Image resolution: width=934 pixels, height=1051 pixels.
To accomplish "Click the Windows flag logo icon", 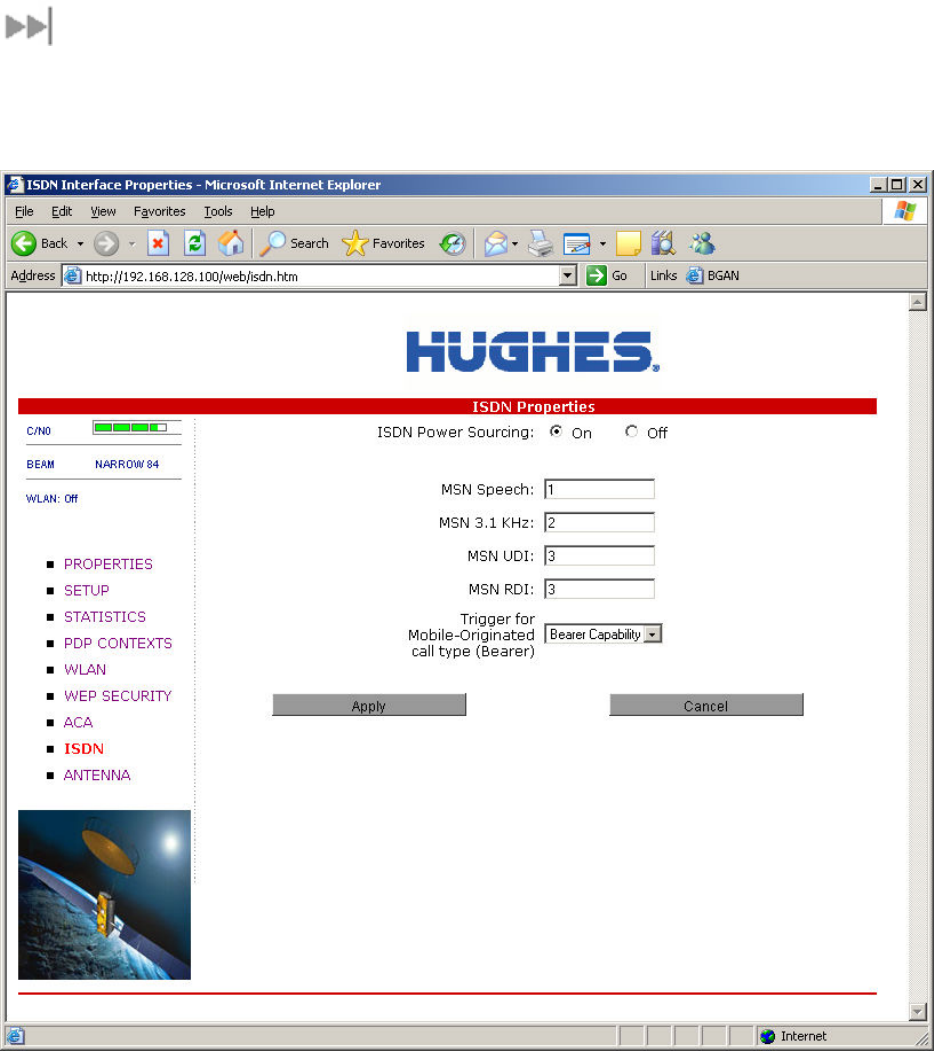I will click(905, 211).
